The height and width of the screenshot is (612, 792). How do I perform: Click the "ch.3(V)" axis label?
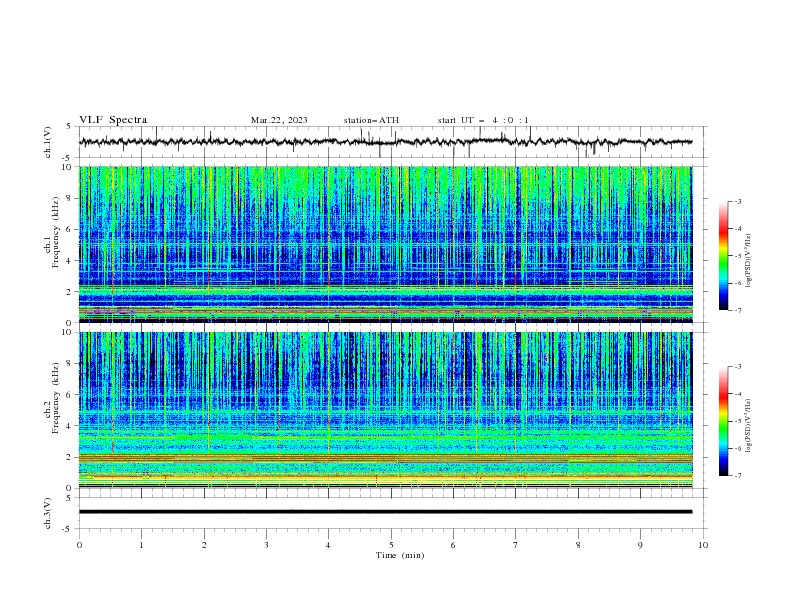[48, 513]
